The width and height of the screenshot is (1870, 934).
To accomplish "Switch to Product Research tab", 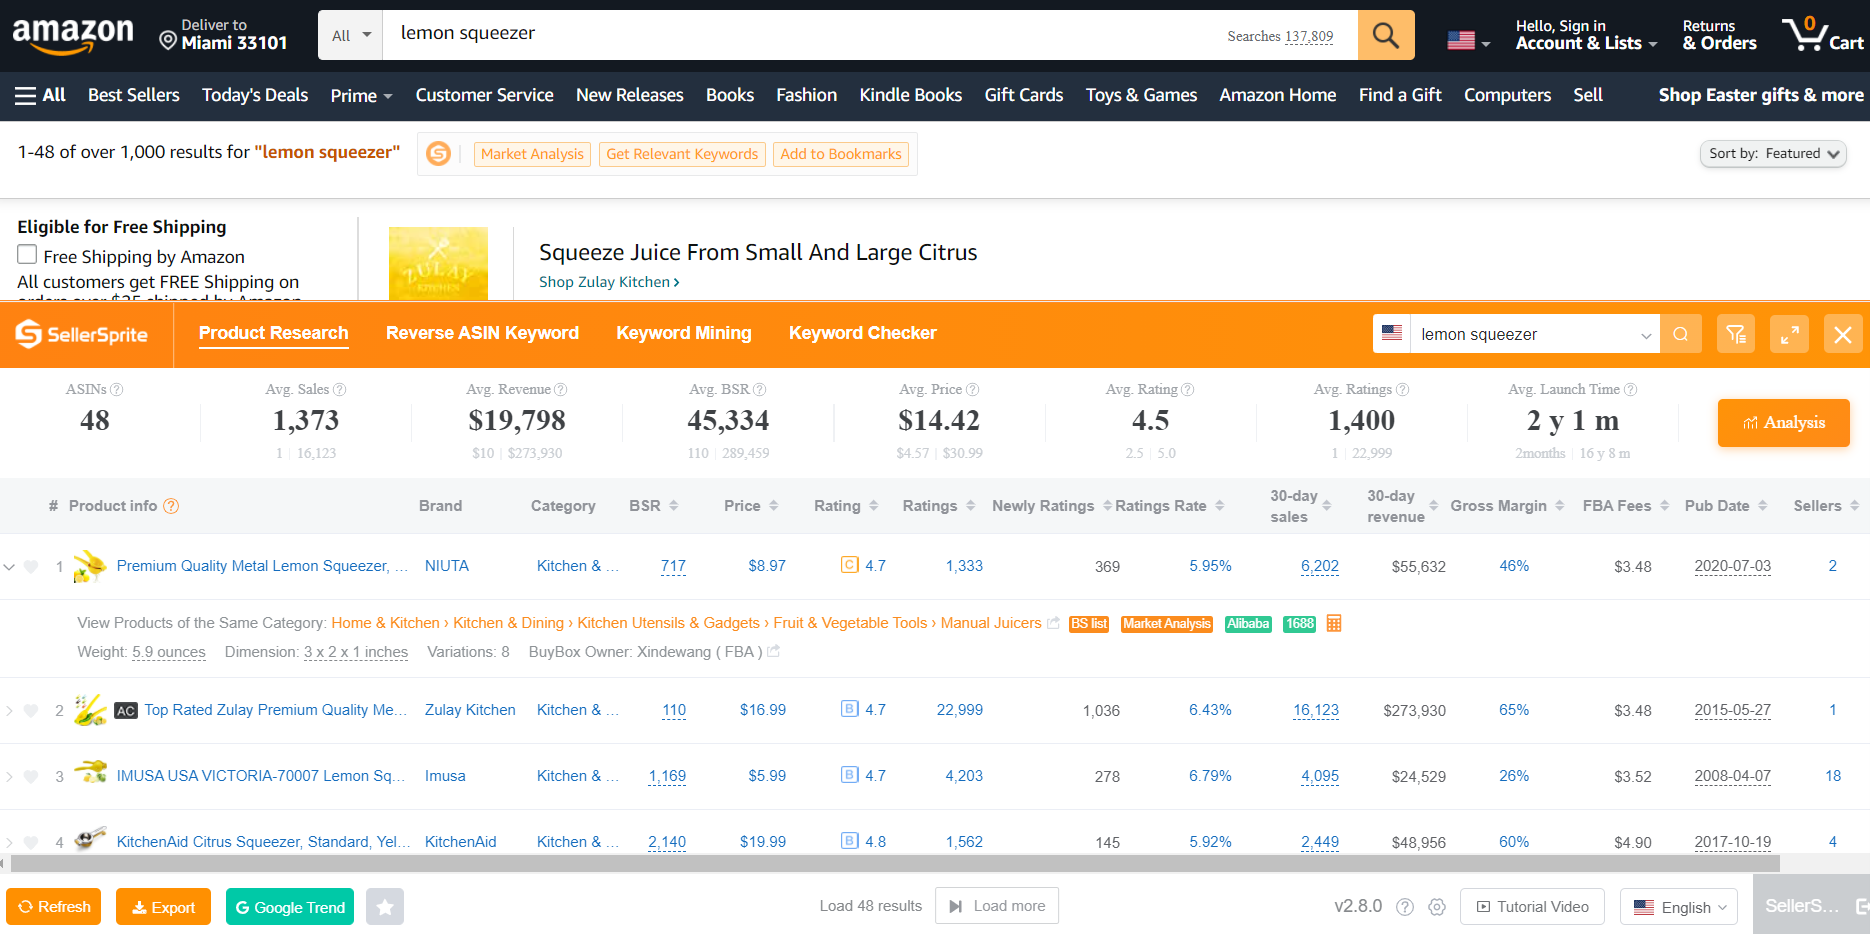I will tap(273, 333).
